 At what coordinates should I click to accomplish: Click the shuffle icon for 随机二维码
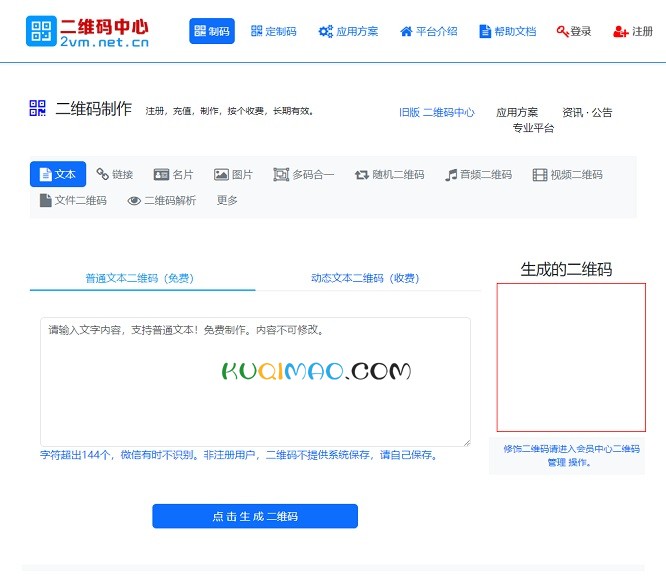pyautogui.click(x=362, y=175)
